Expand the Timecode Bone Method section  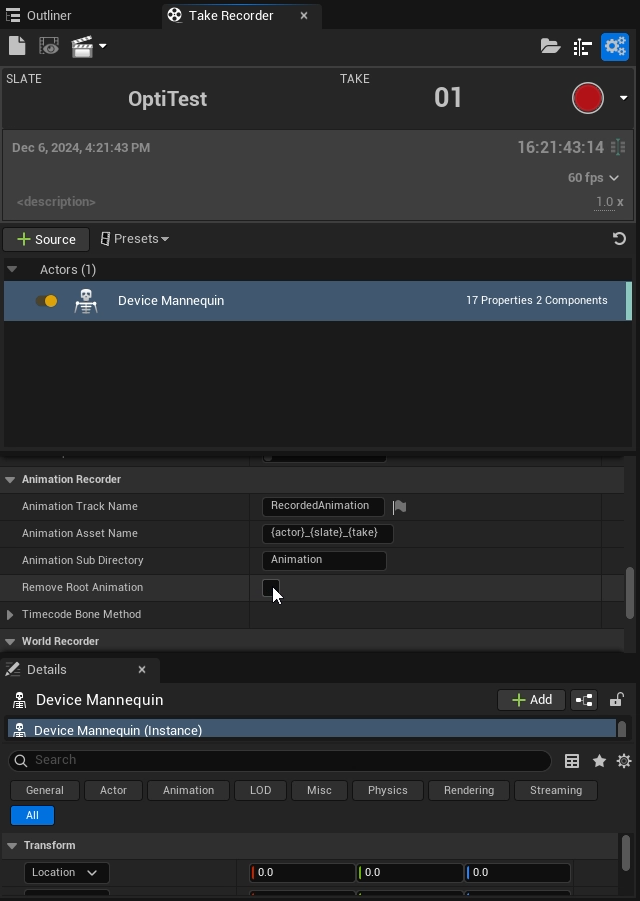[10, 614]
